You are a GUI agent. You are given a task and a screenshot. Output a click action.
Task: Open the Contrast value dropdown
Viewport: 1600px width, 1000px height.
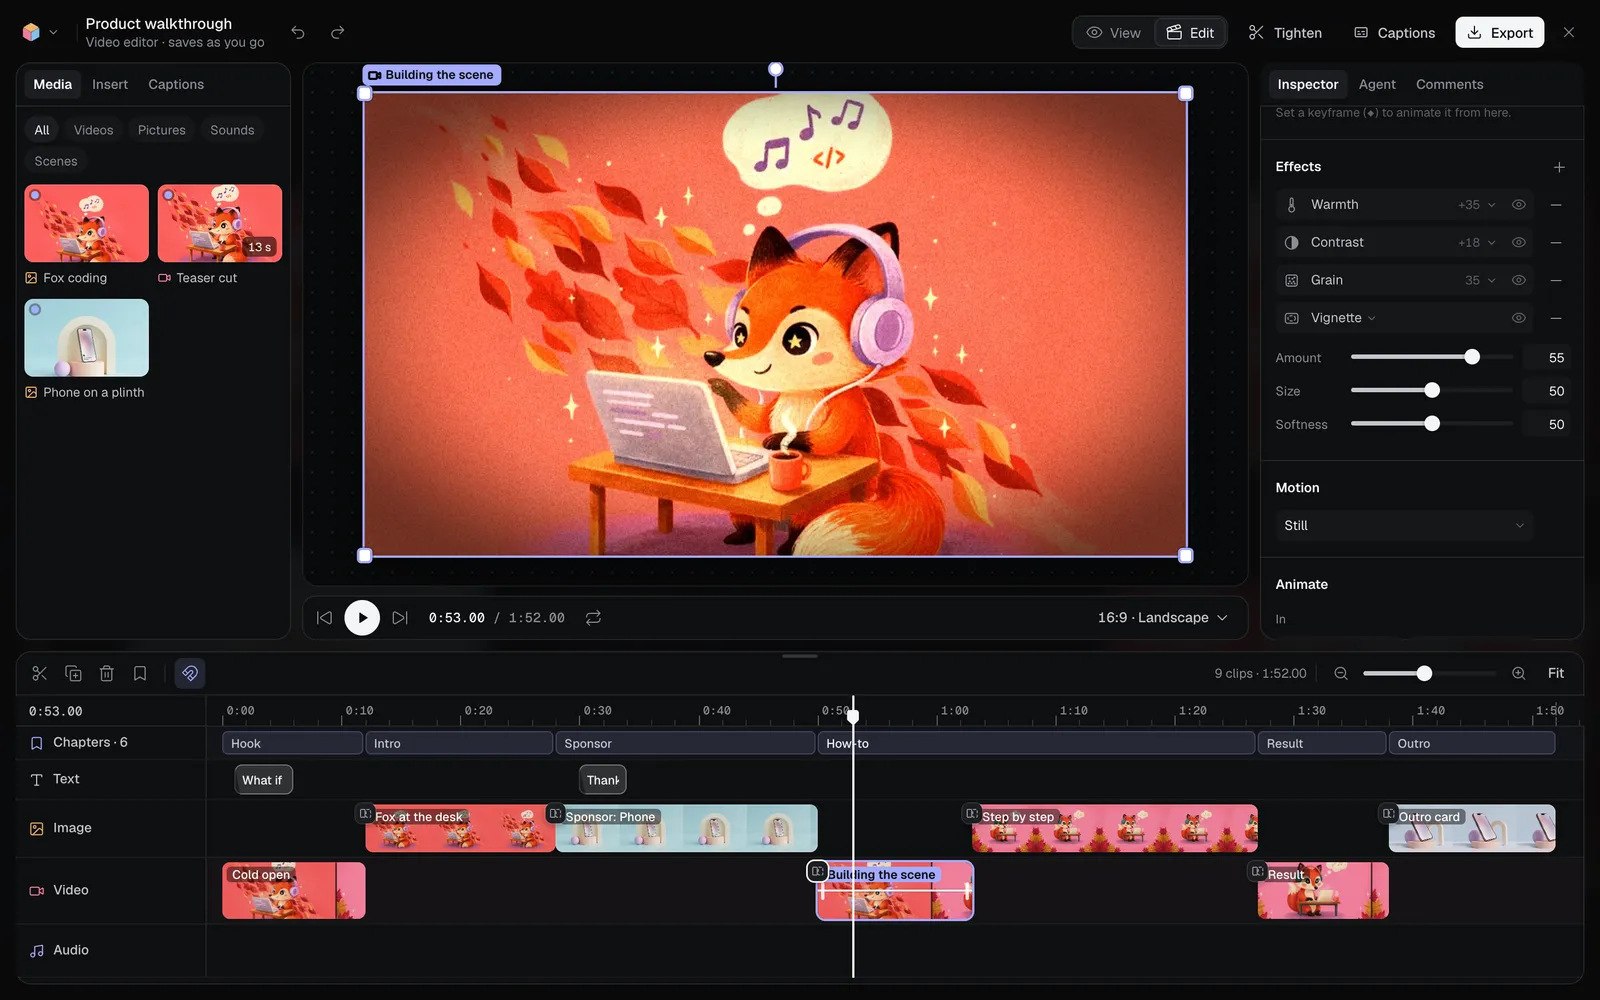point(1477,242)
